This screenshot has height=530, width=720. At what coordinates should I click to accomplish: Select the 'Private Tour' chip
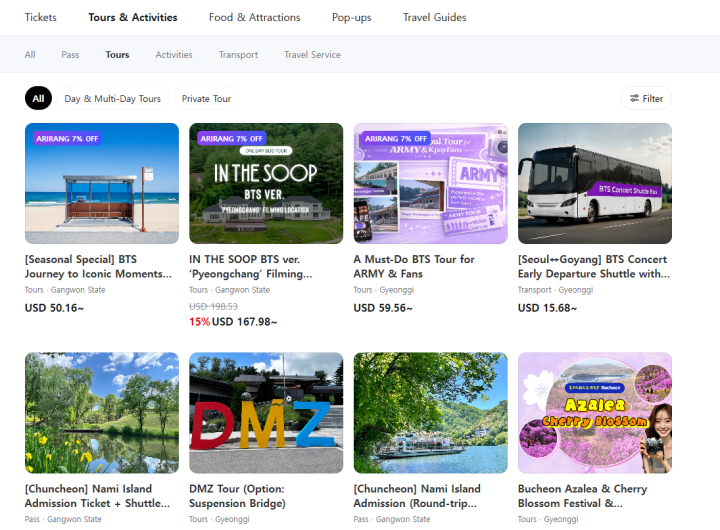(207, 99)
